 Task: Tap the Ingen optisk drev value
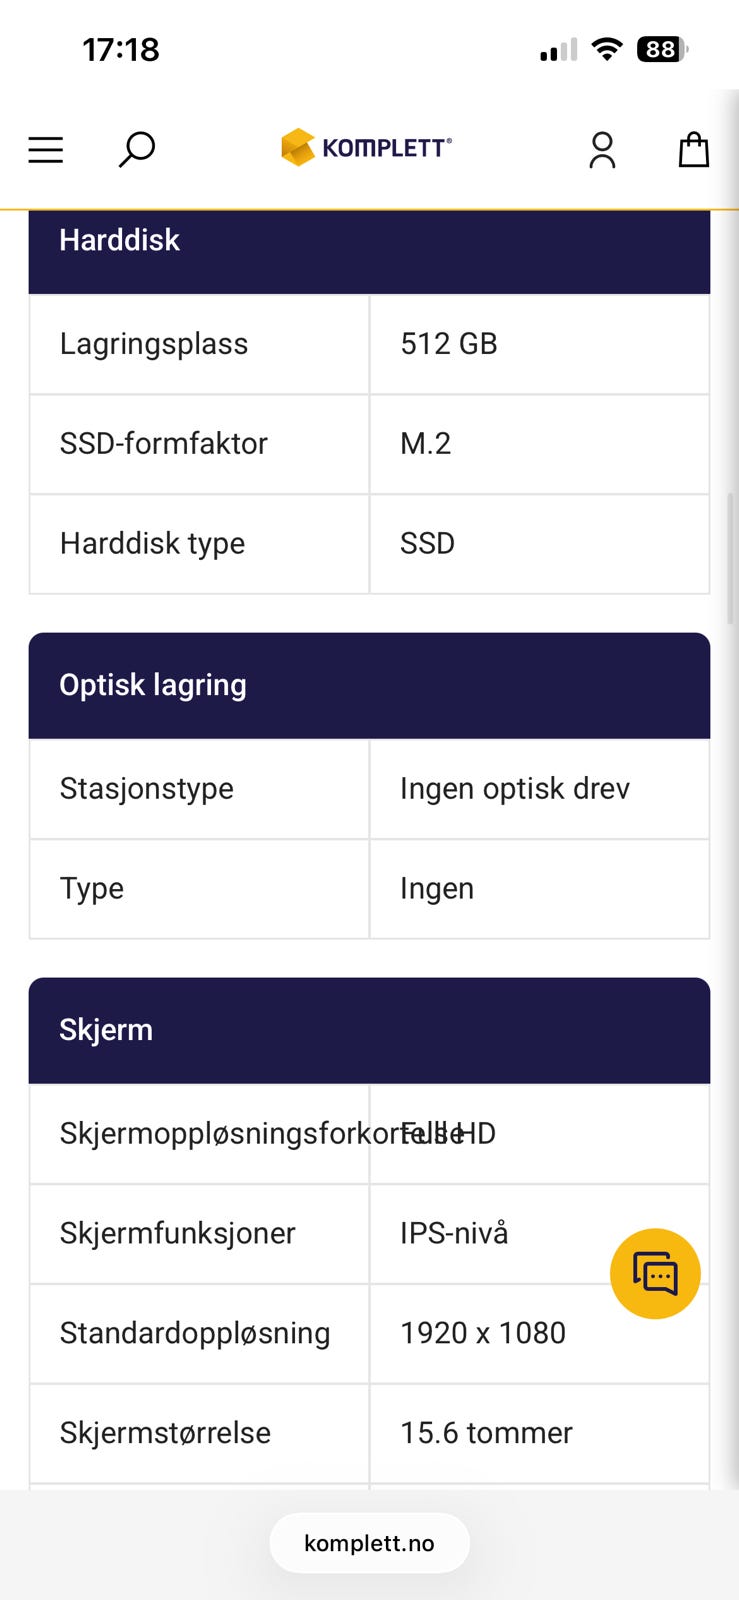(515, 789)
